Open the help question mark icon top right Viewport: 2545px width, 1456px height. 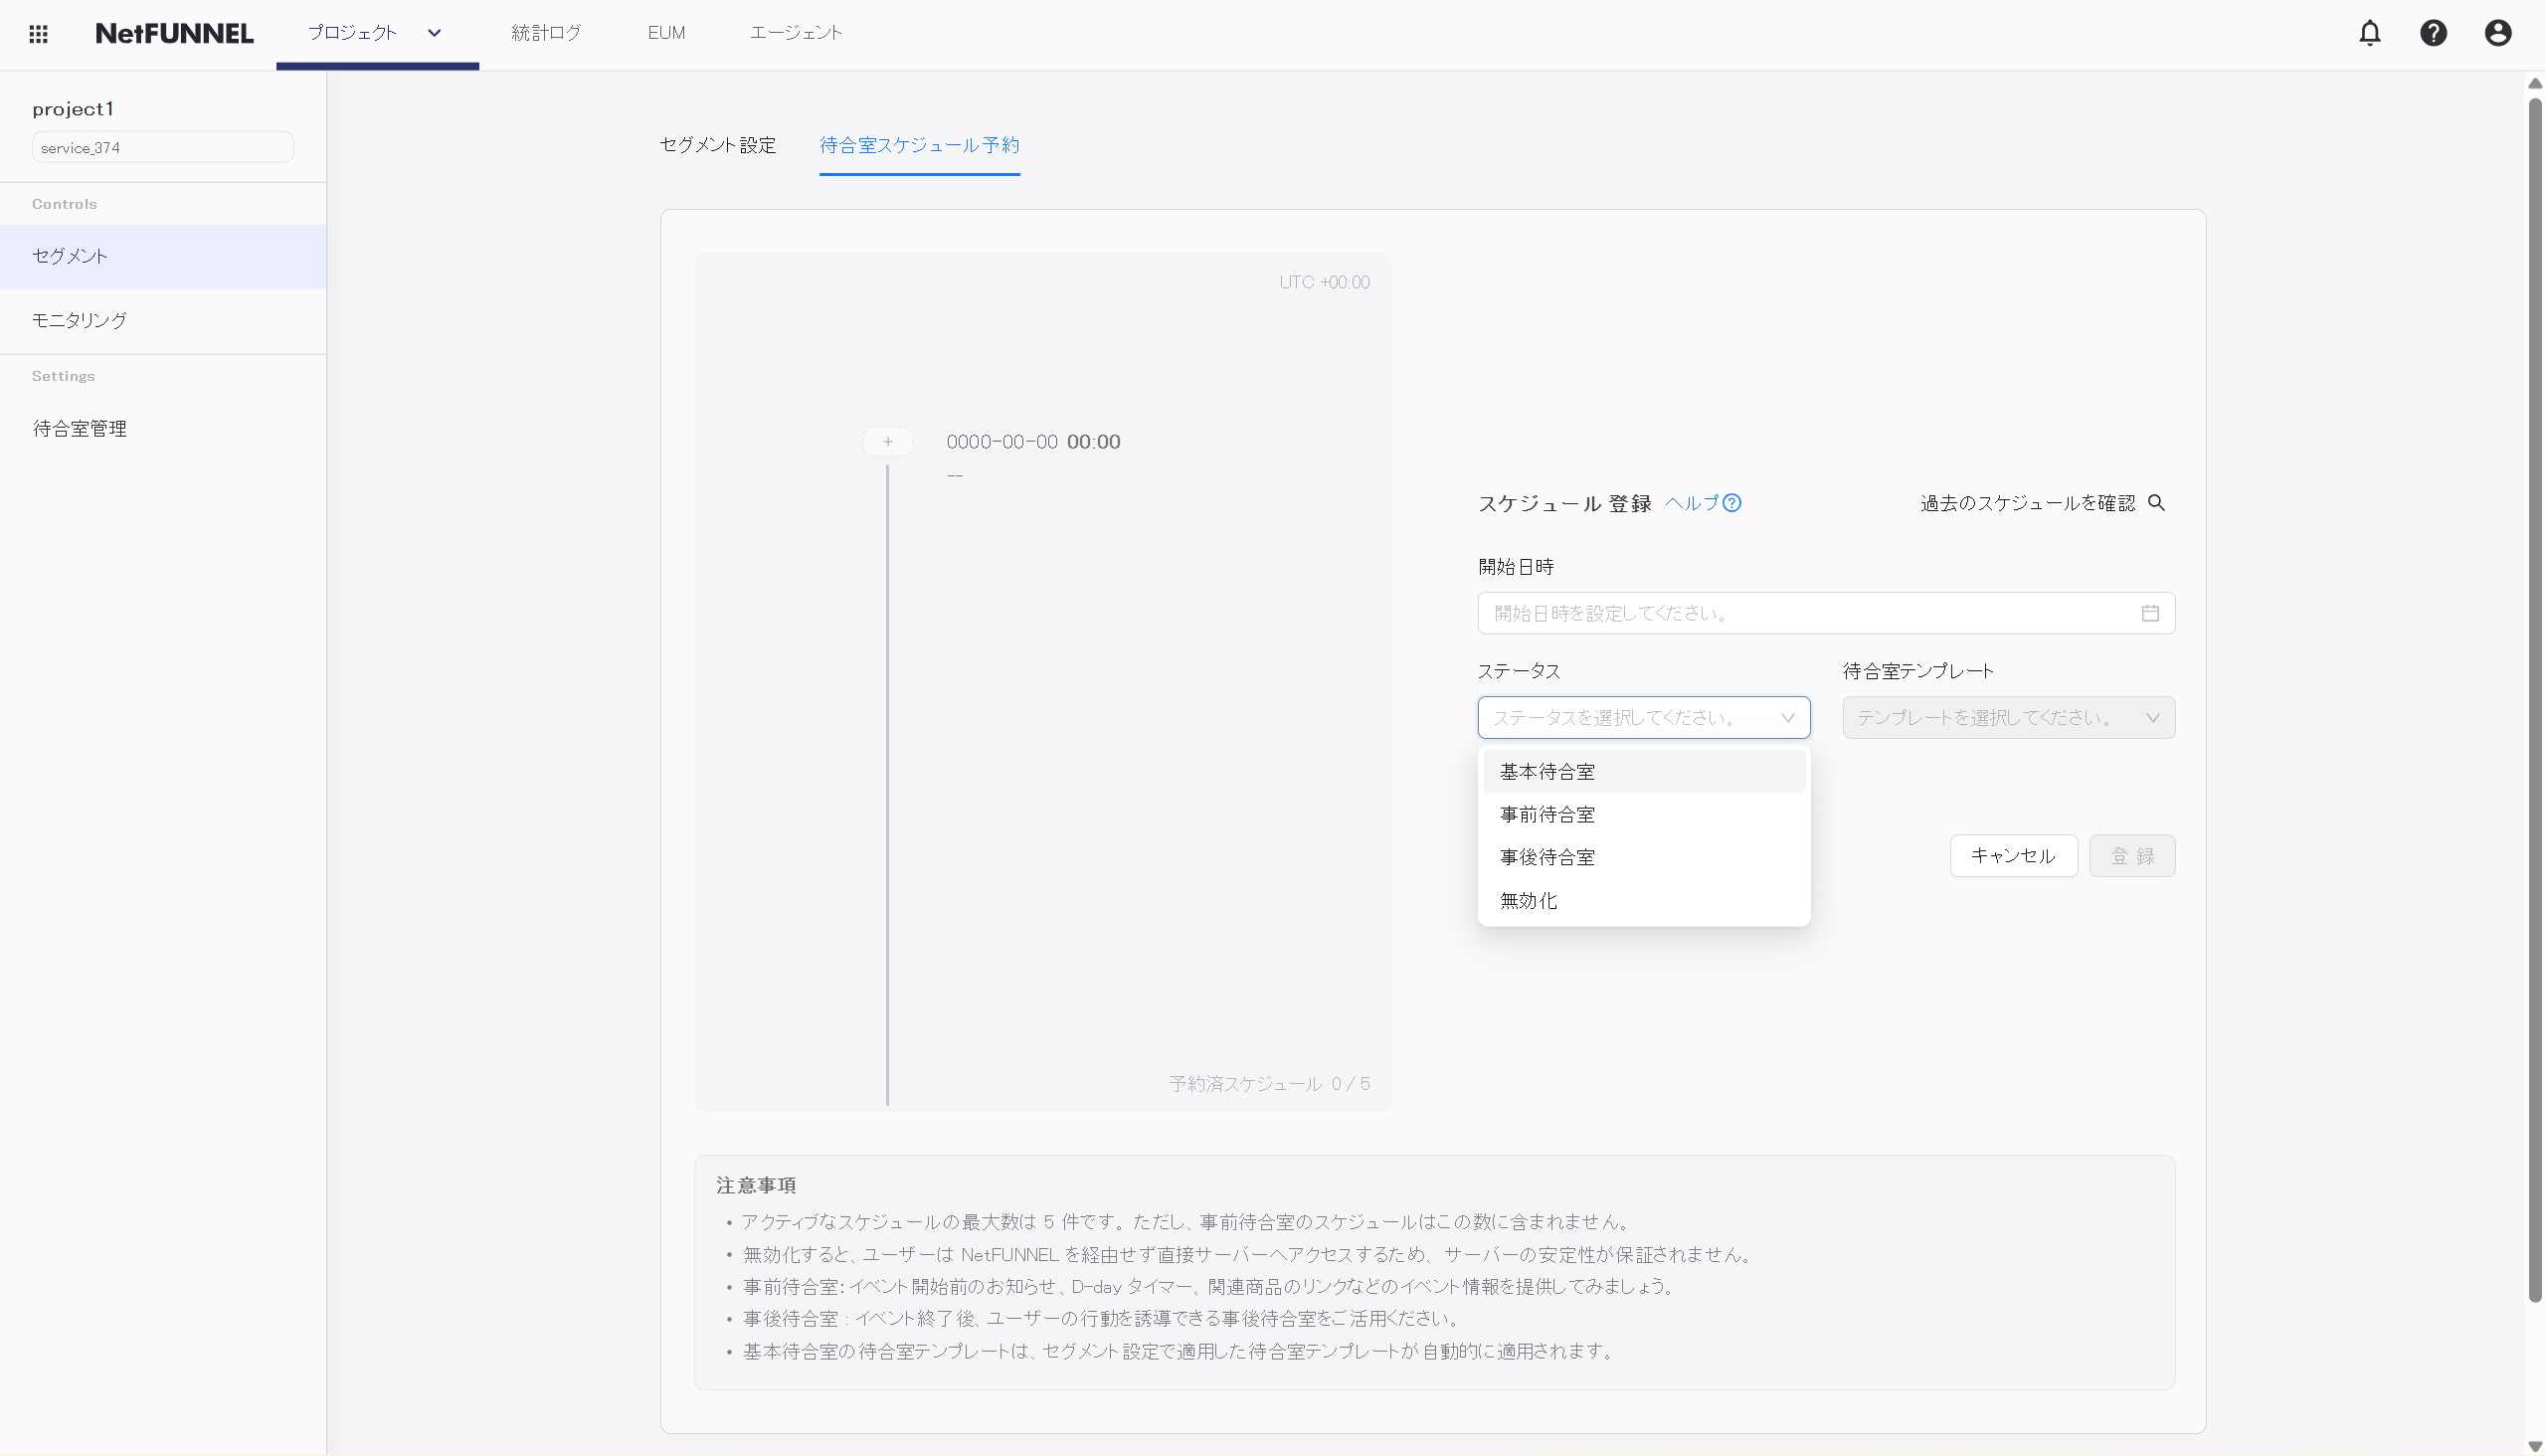coord(2434,33)
